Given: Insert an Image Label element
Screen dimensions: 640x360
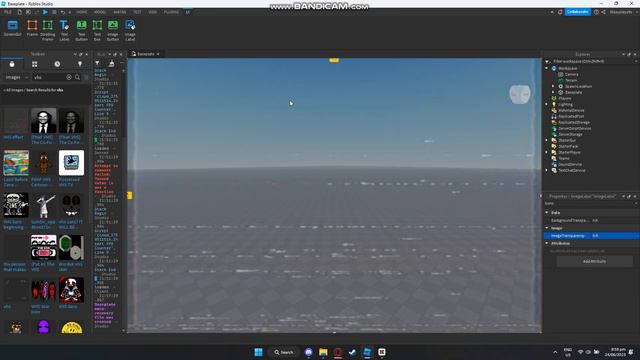Looking at the screenshot, I should (x=130, y=30).
